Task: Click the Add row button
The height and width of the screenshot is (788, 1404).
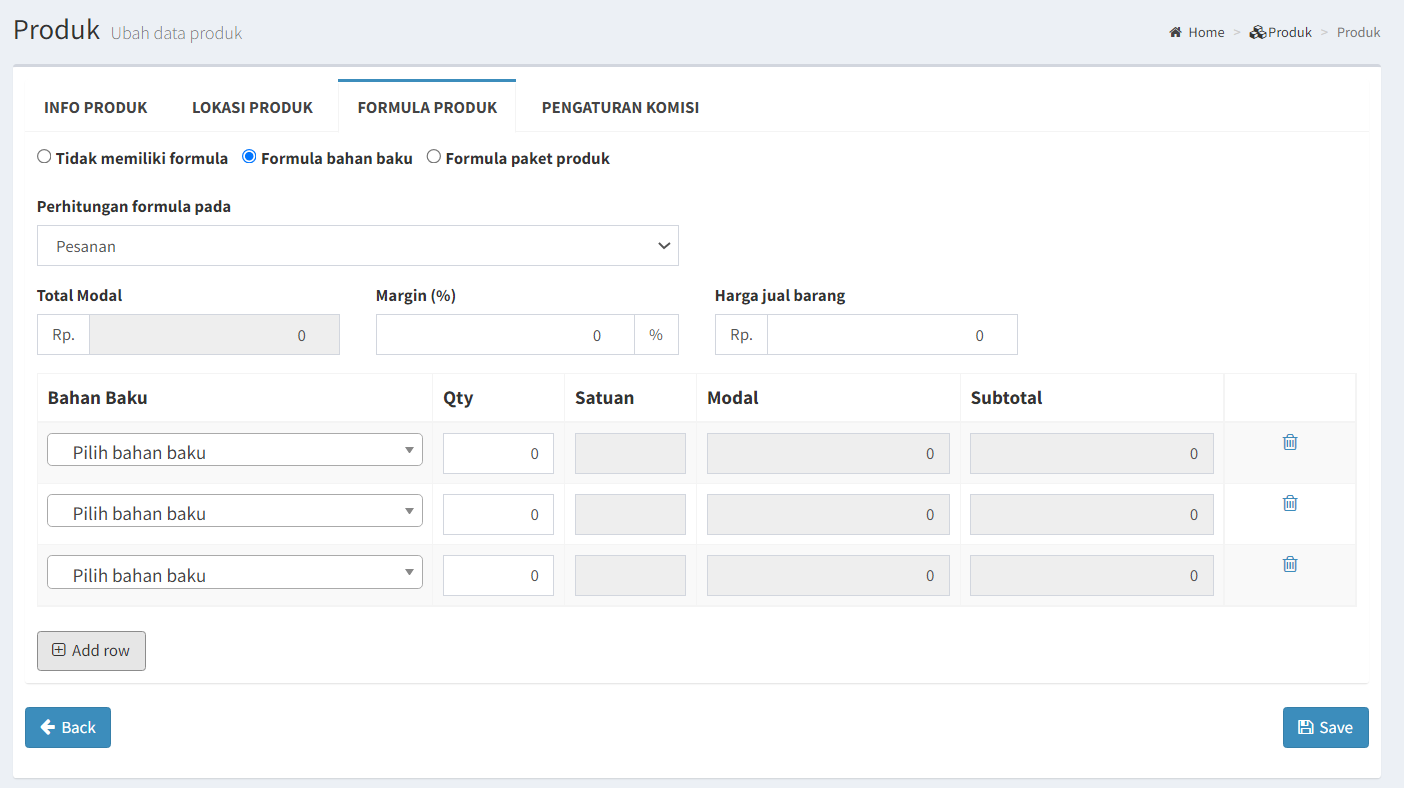Action: pos(91,650)
